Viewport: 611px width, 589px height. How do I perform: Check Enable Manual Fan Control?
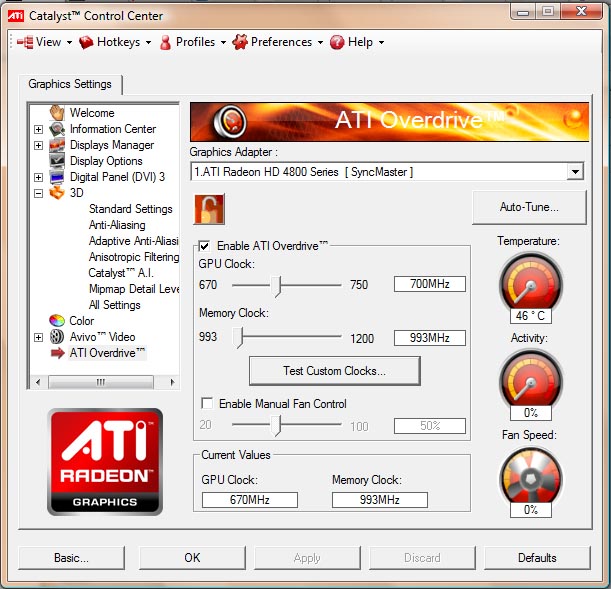point(207,404)
